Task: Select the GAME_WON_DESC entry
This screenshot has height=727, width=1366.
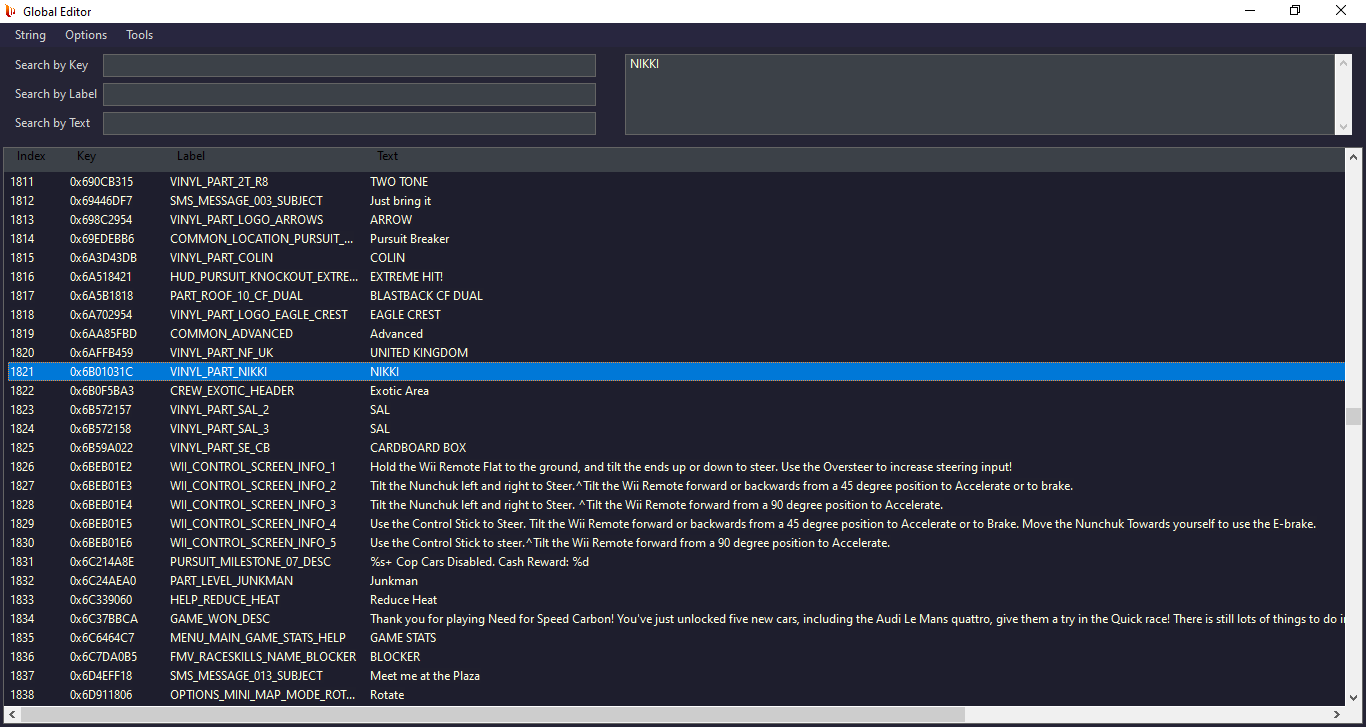Action: coord(219,619)
